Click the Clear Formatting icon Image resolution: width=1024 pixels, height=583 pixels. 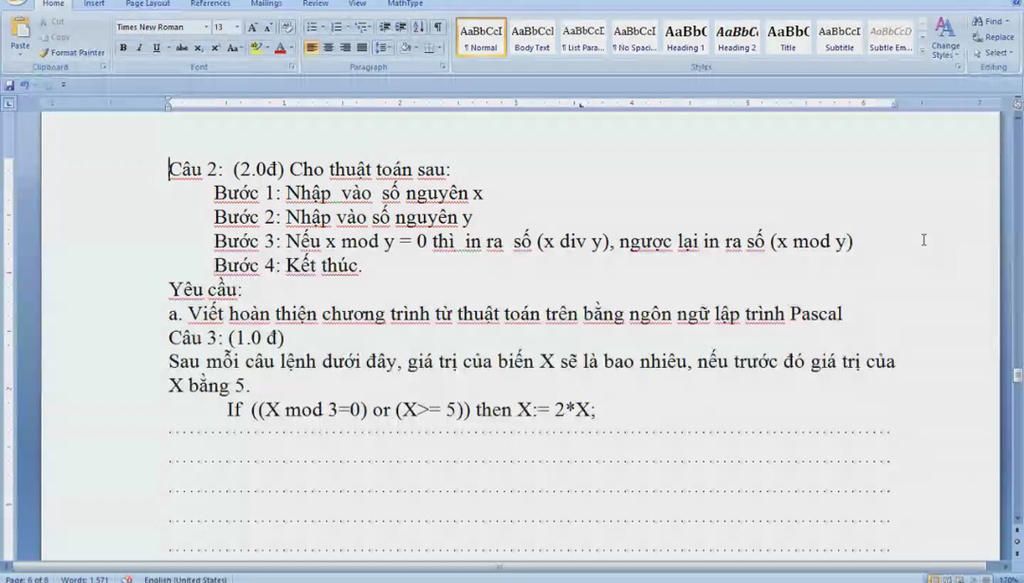tap(287, 27)
